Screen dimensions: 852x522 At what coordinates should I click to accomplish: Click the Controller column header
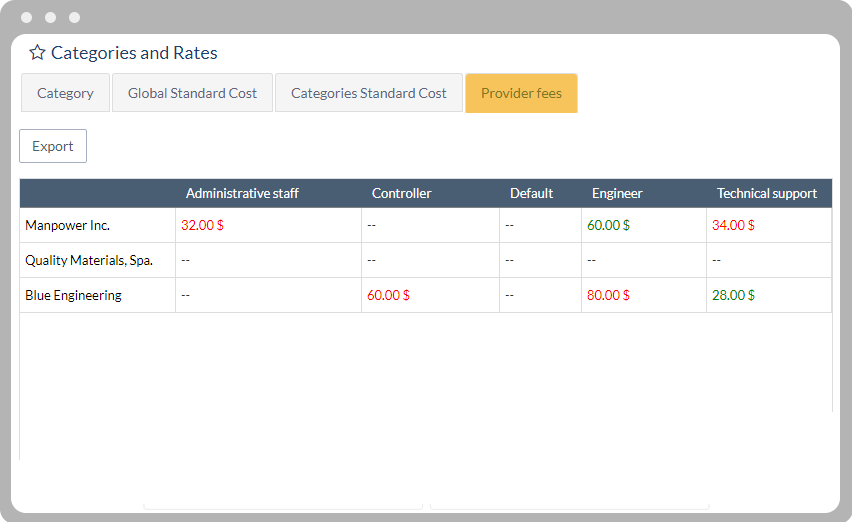click(401, 193)
